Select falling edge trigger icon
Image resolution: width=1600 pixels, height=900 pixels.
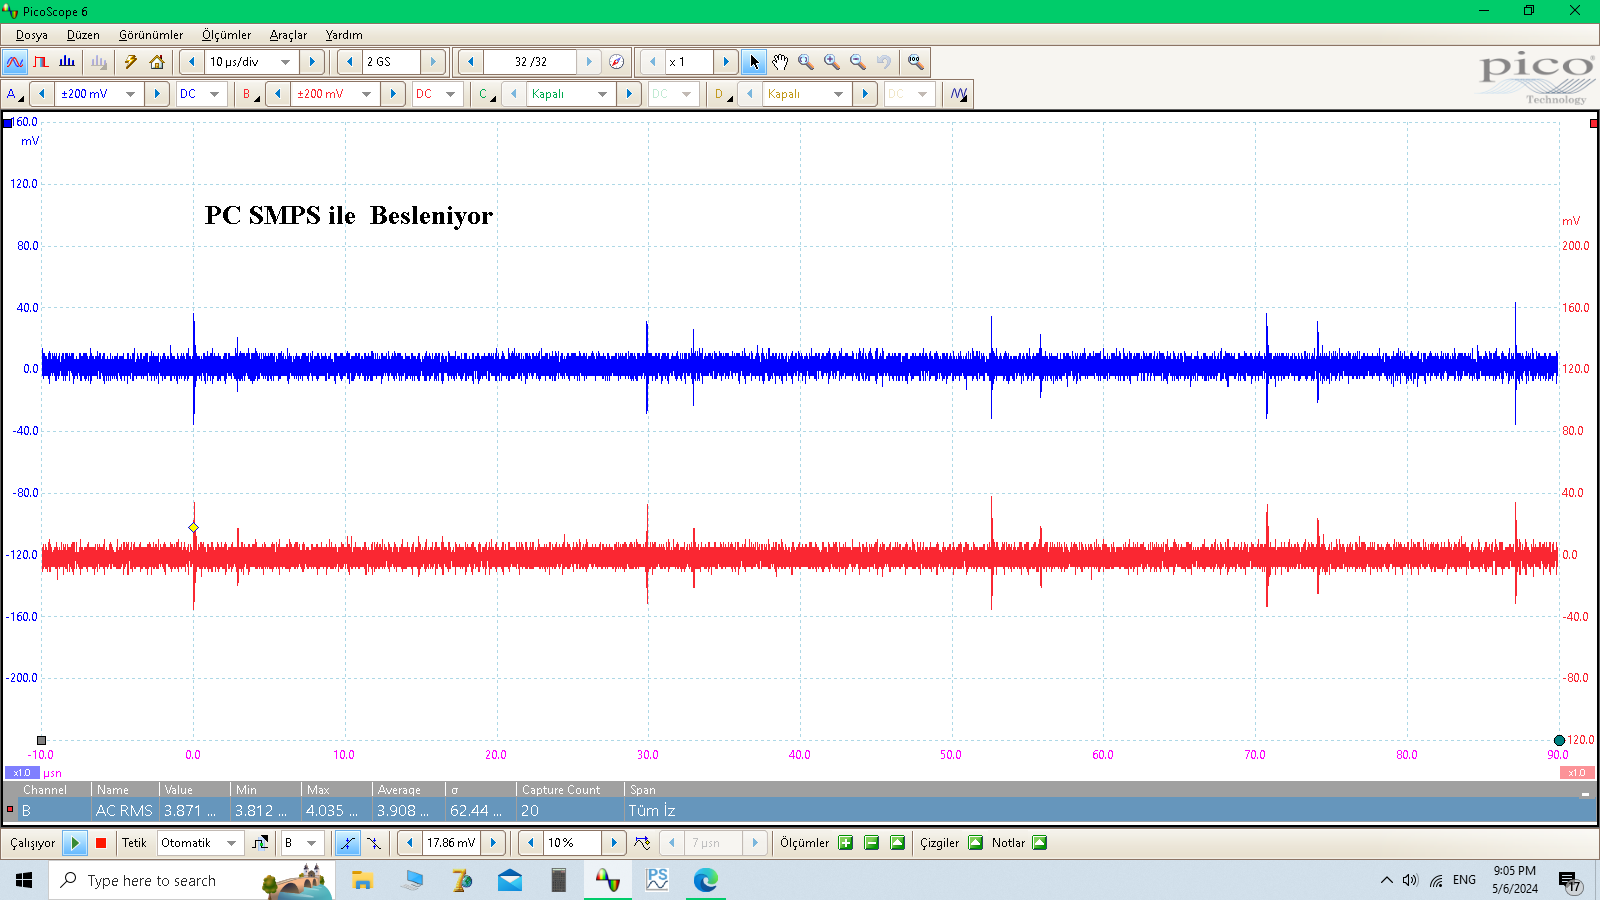pyautogui.click(x=374, y=843)
